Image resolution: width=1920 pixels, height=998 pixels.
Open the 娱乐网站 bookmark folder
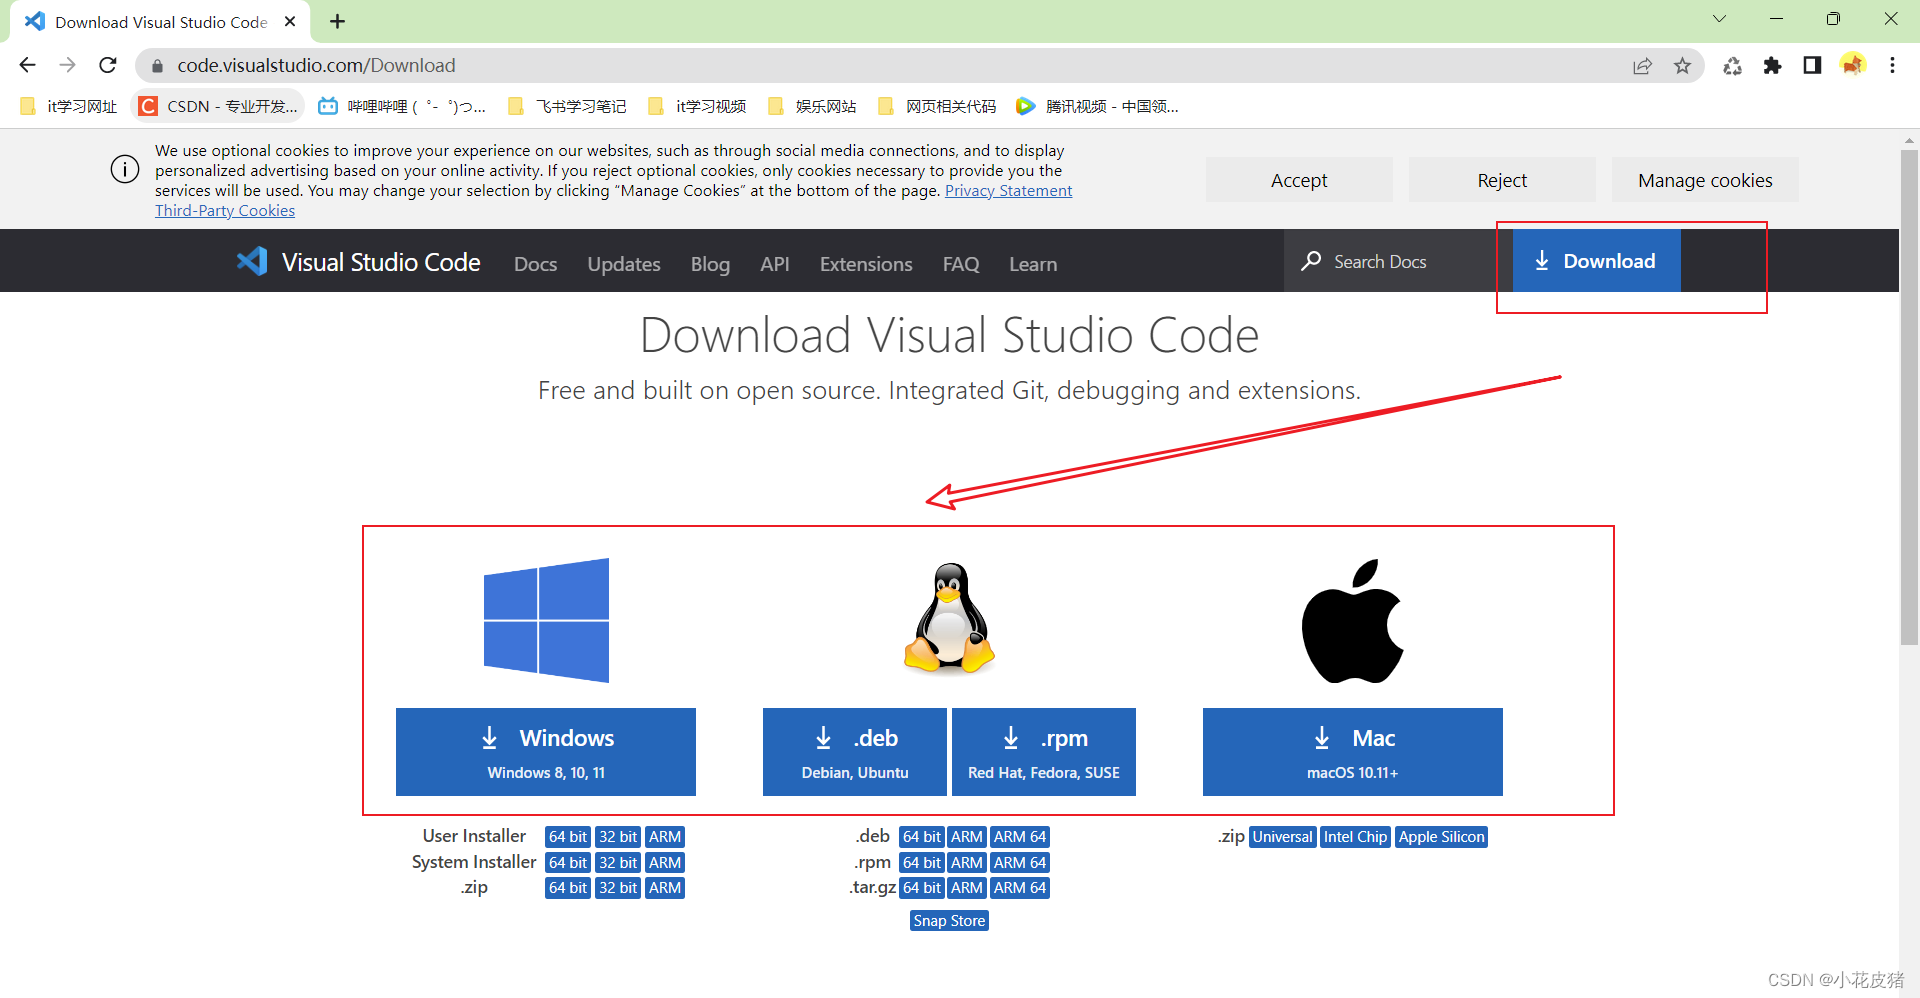812,106
